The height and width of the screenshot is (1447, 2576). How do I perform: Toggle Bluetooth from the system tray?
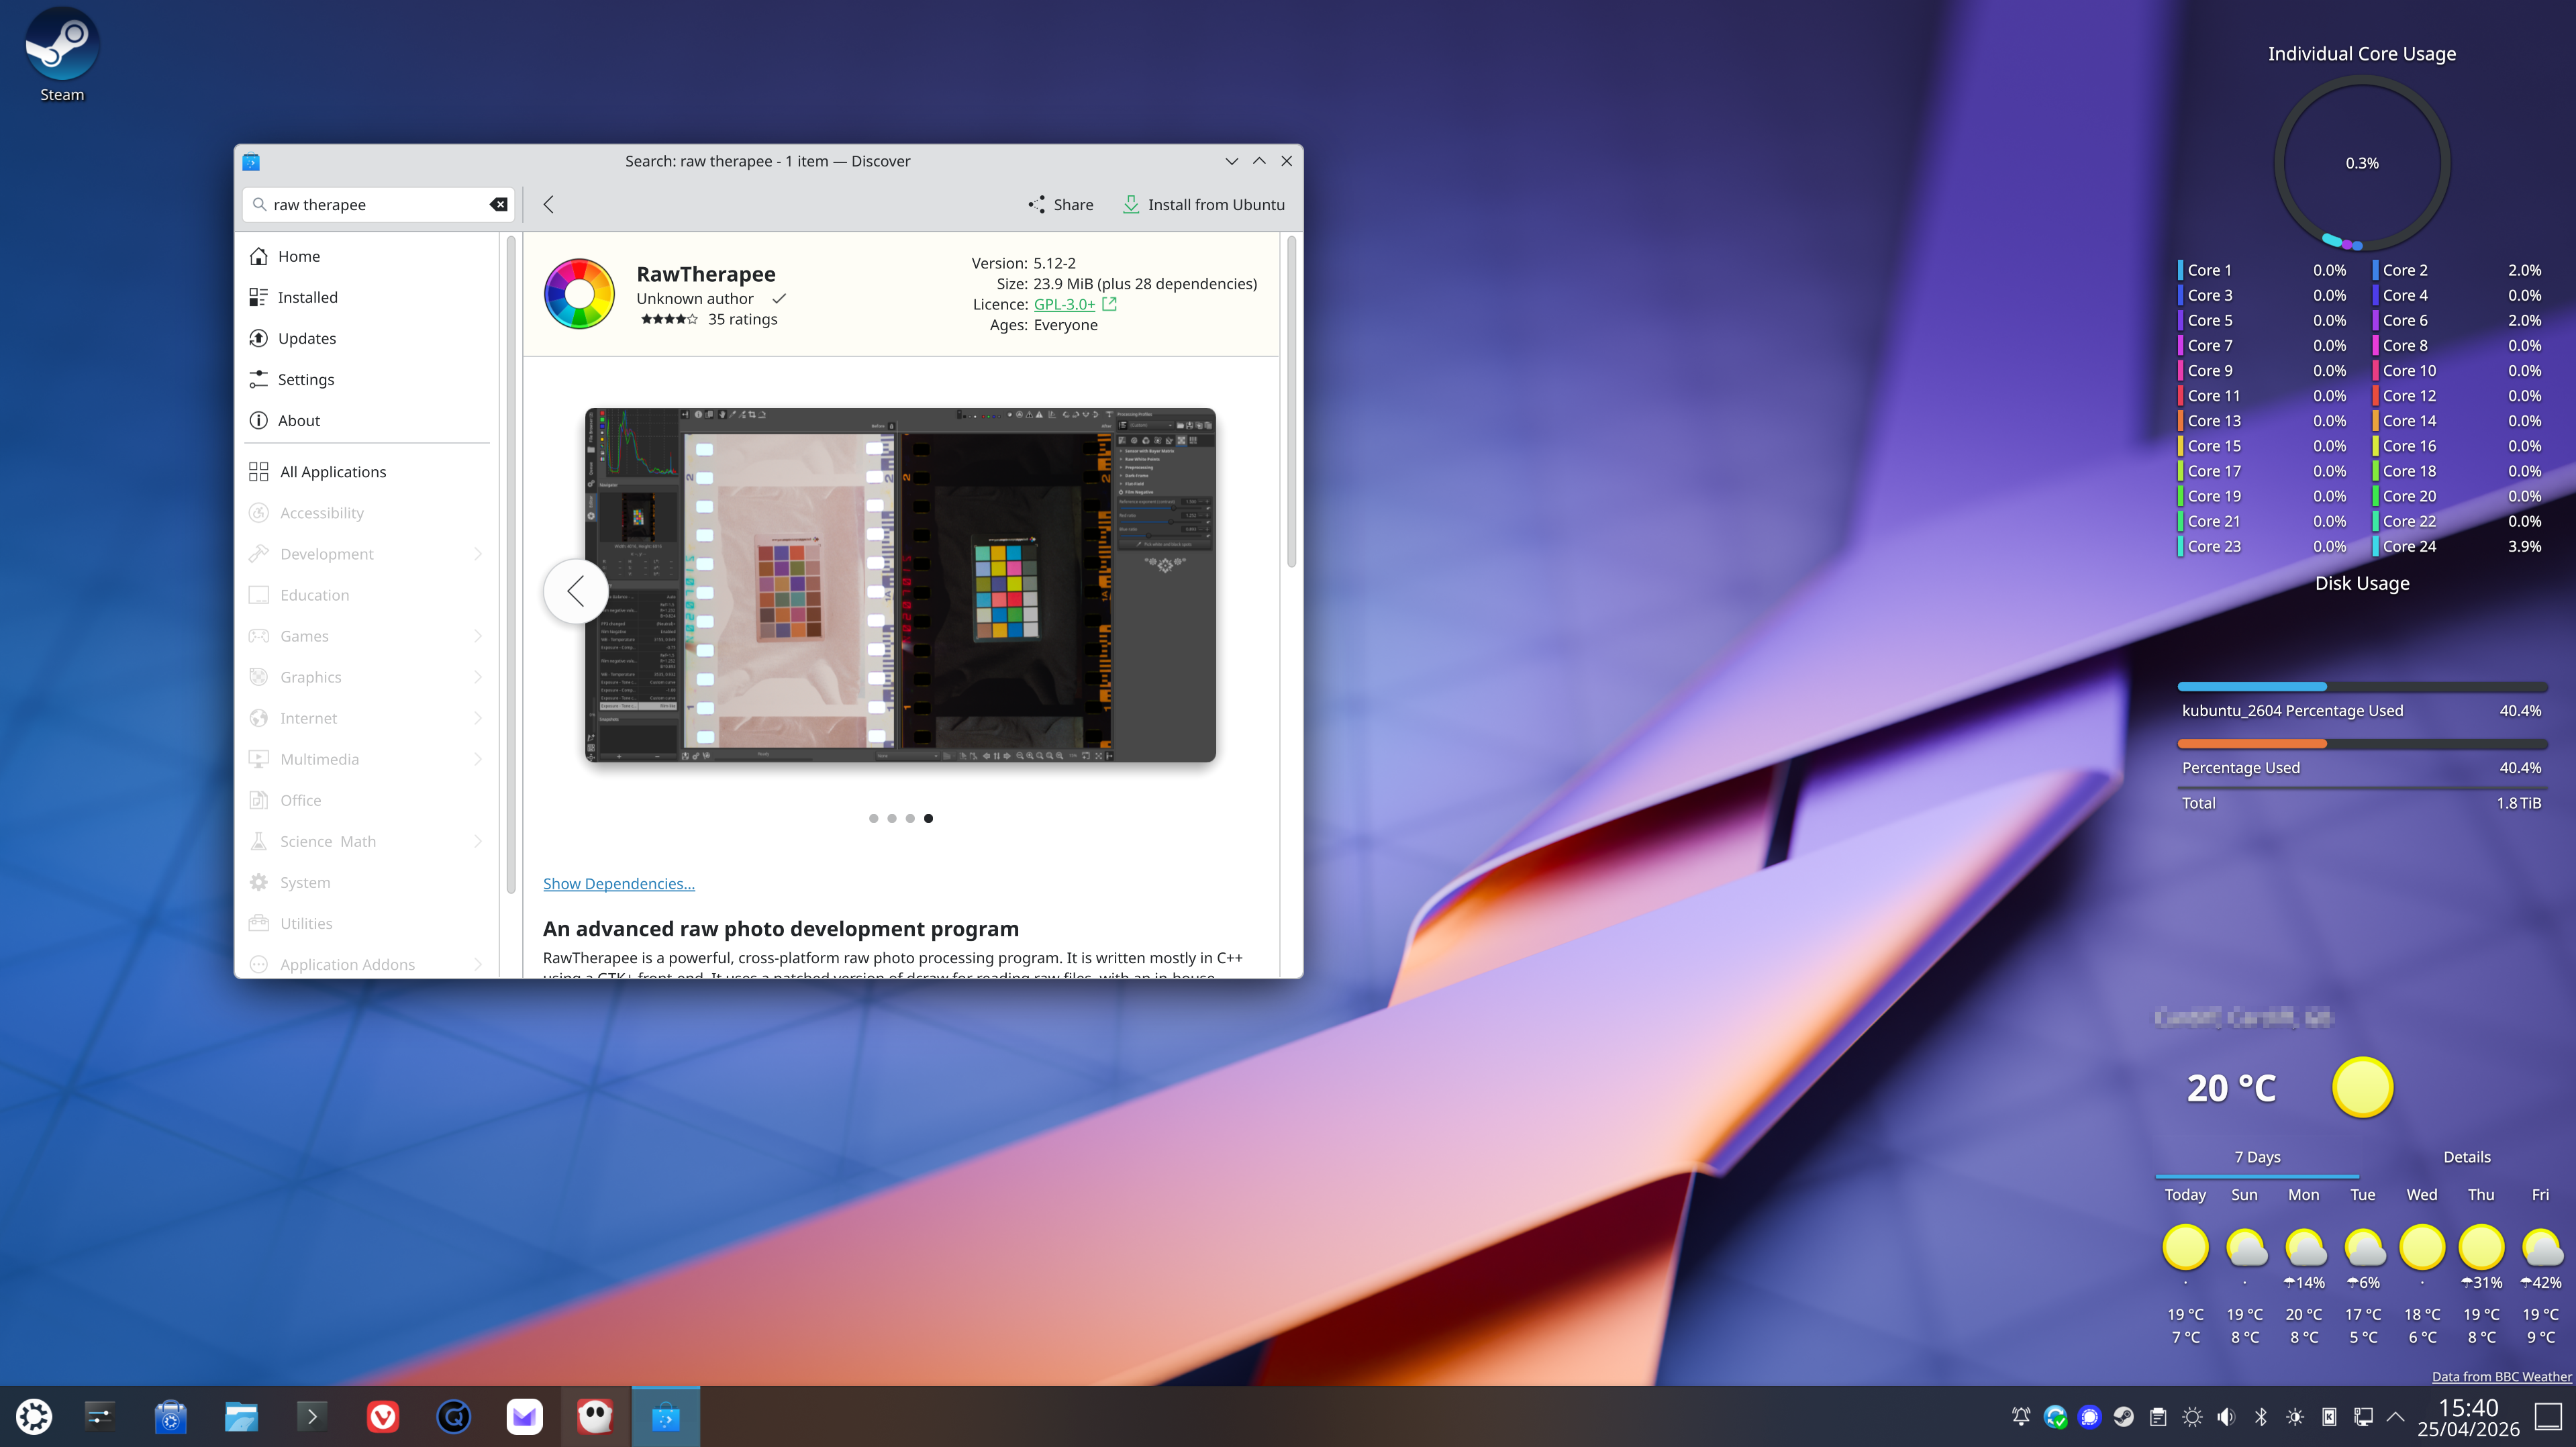click(2261, 1416)
